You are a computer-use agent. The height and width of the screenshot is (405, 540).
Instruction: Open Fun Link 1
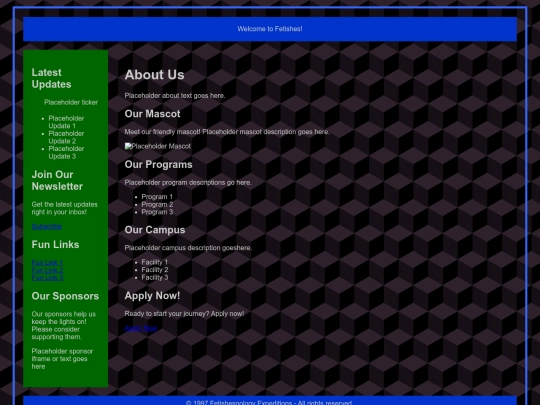click(x=47, y=262)
